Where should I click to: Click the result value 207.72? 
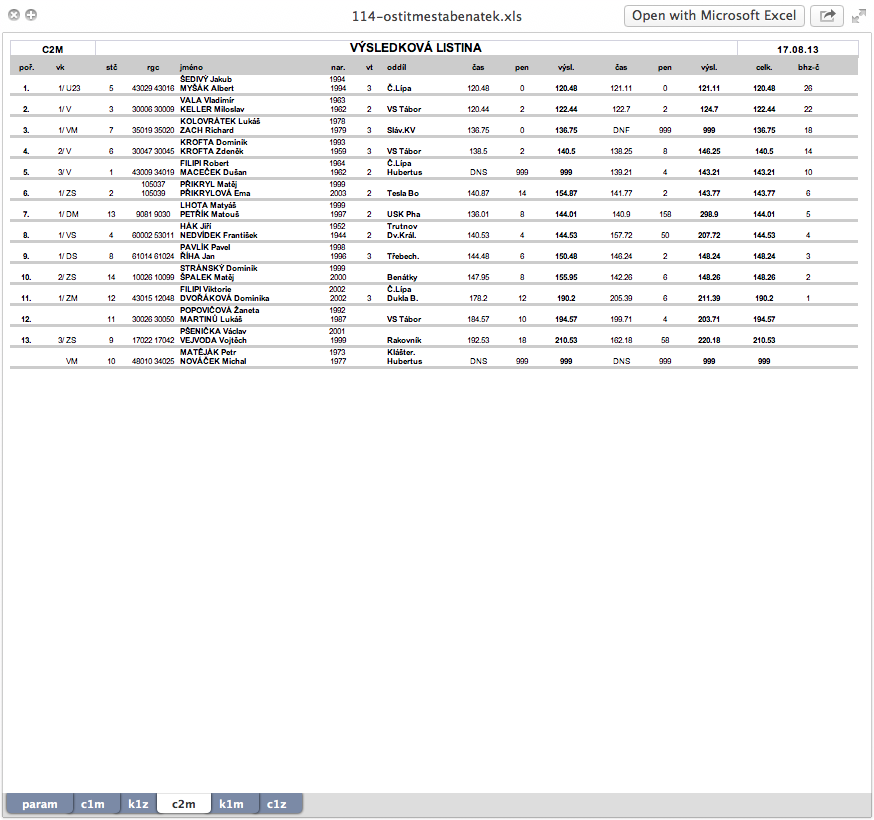[709, 235]
